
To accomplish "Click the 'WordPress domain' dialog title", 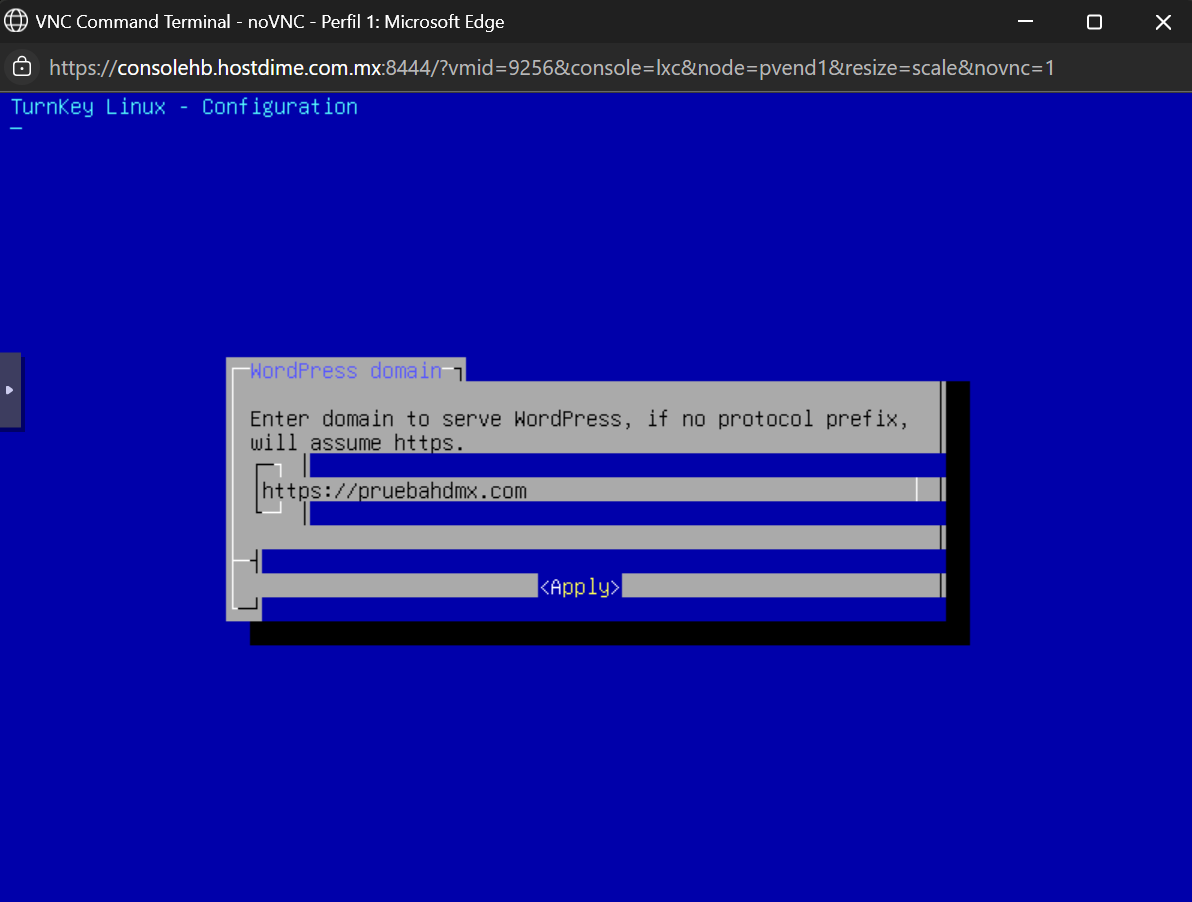I will (346, 371).
